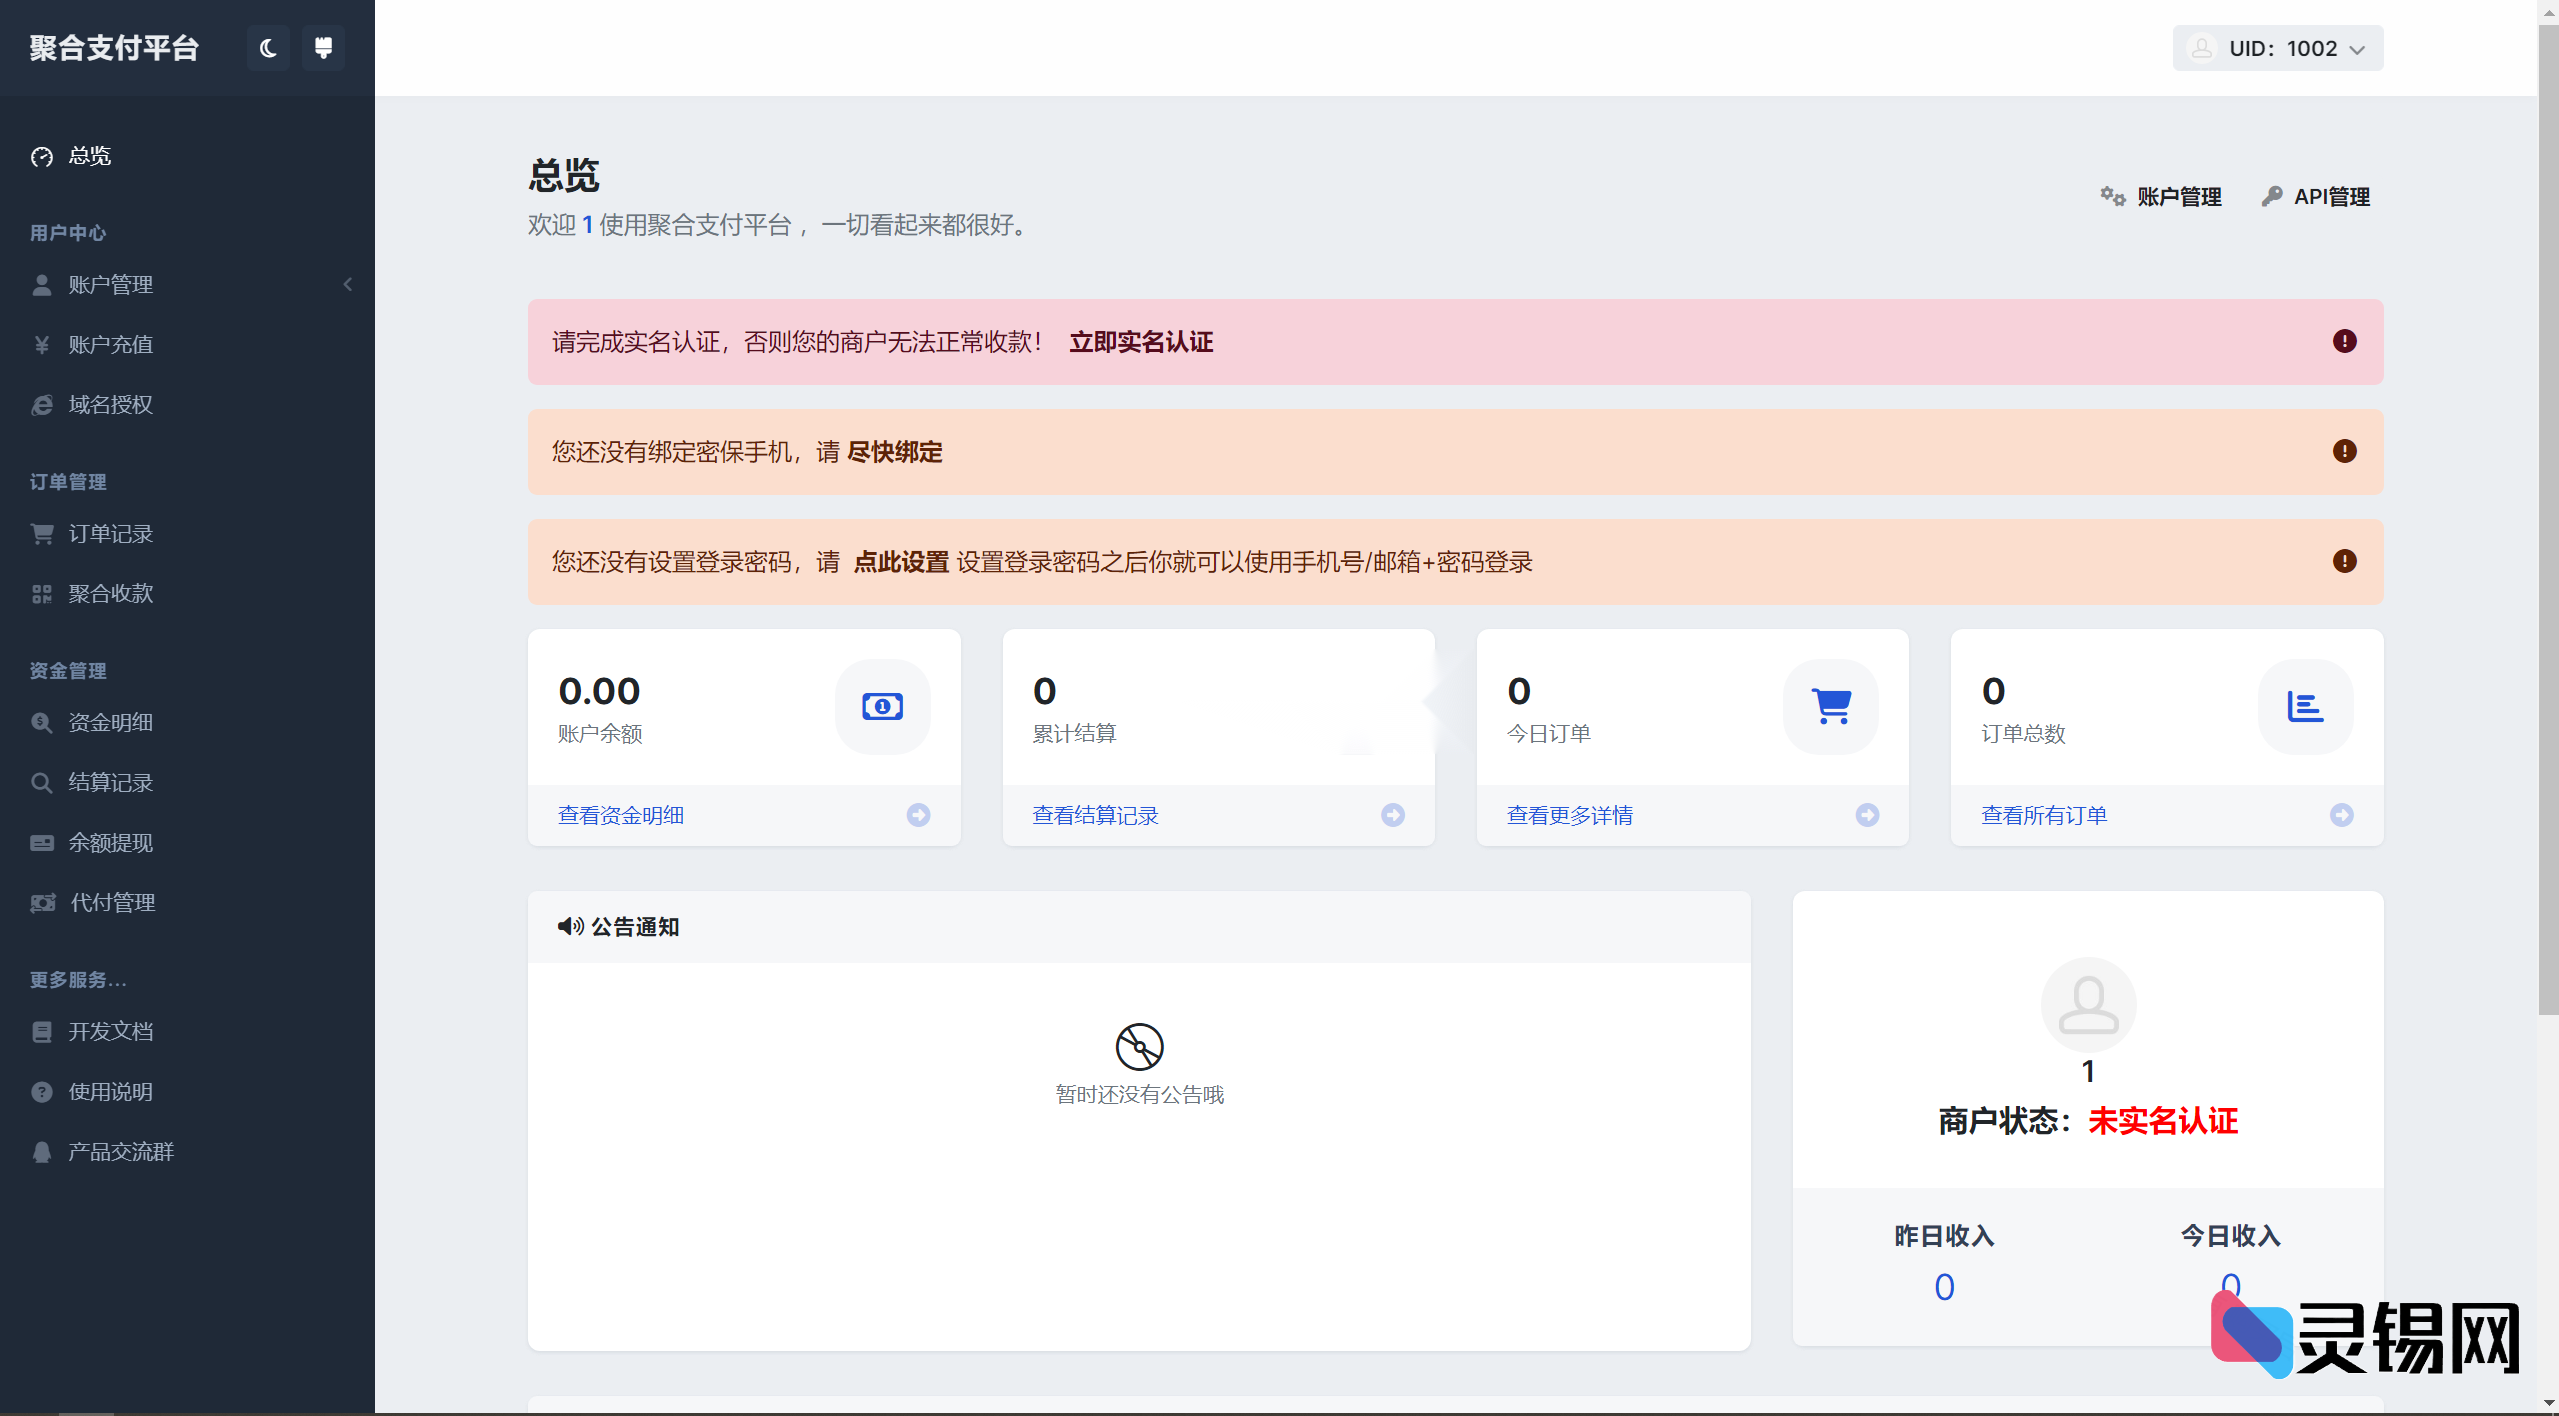Screen dimensions: 2559x1416
Task: Open the UID 1002 dropdown
Action: [2277, 47]
